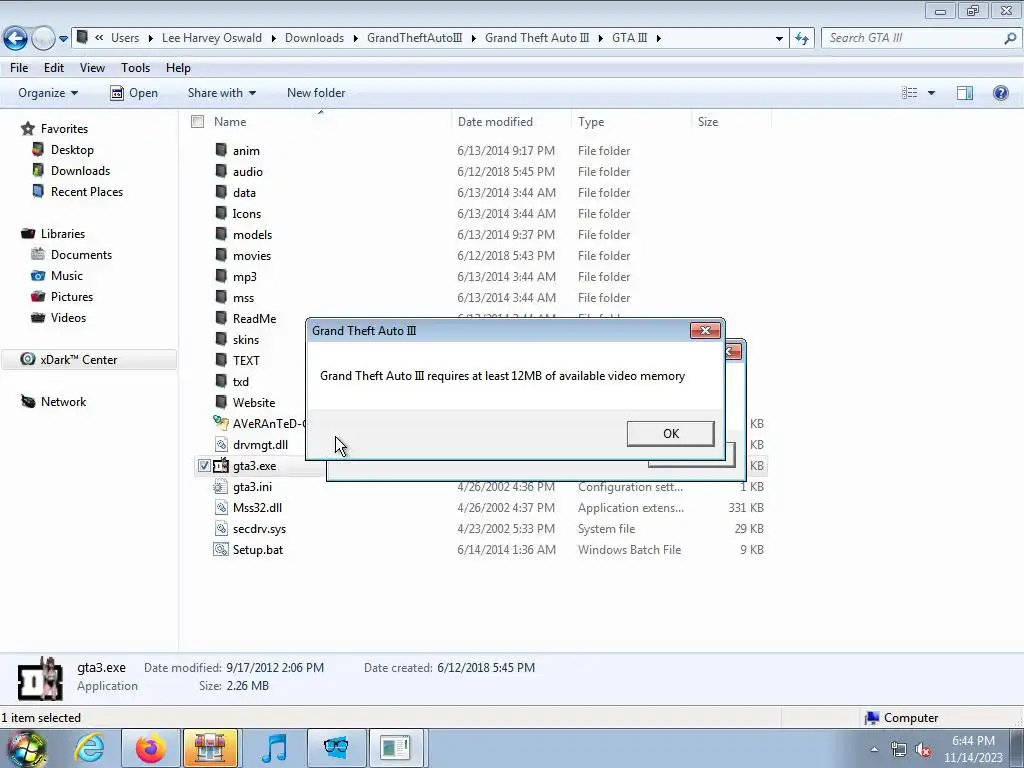Viewport: 1024px width, 768px height.
Task: Select Favorites in the navigation pane
Action: [64, 129]
